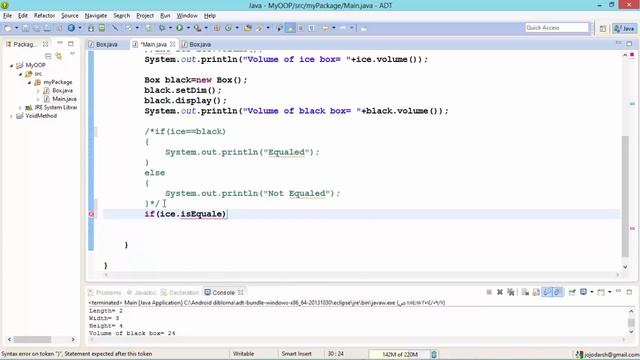
Task: Select Box.java in Package Explorer tree
Action: click(62, 91)
